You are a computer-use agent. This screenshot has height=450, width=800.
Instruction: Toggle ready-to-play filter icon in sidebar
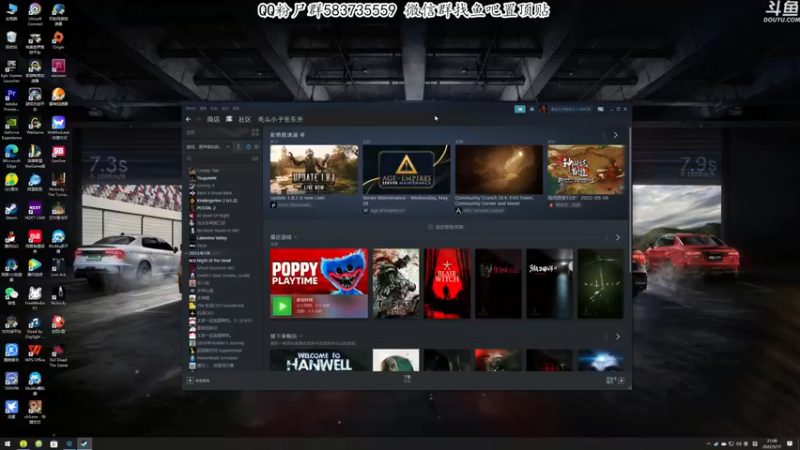(256, 146)
